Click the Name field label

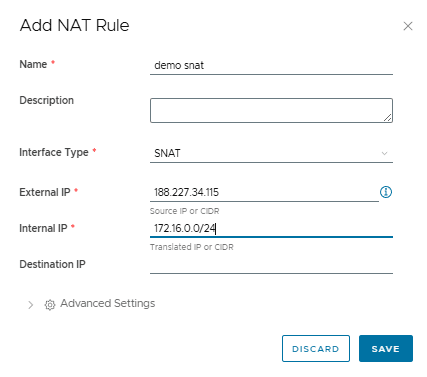point(33,64)
